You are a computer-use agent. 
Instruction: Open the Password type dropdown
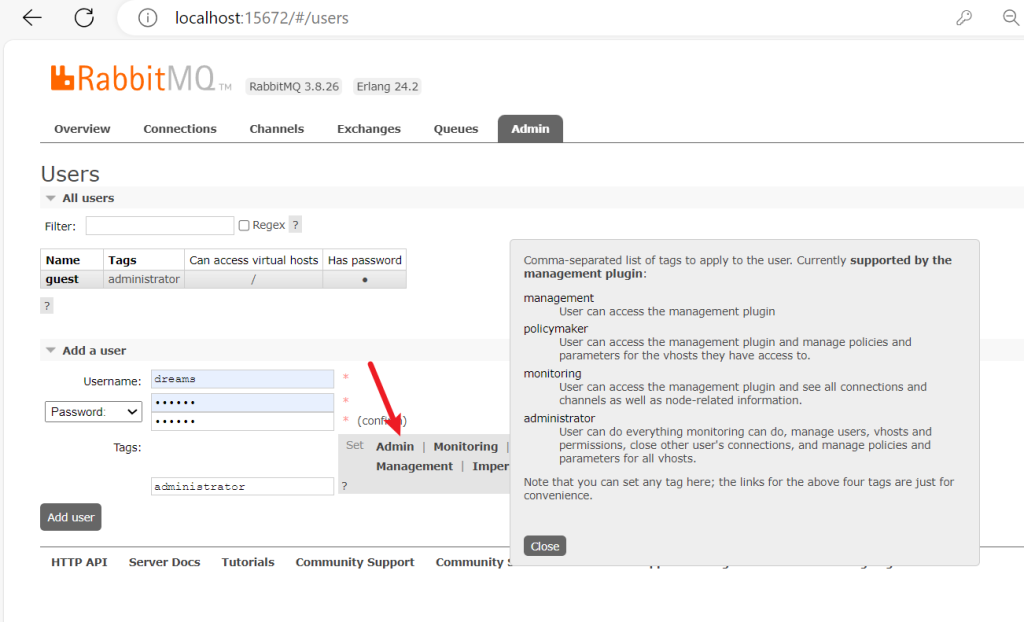[93, 412]
